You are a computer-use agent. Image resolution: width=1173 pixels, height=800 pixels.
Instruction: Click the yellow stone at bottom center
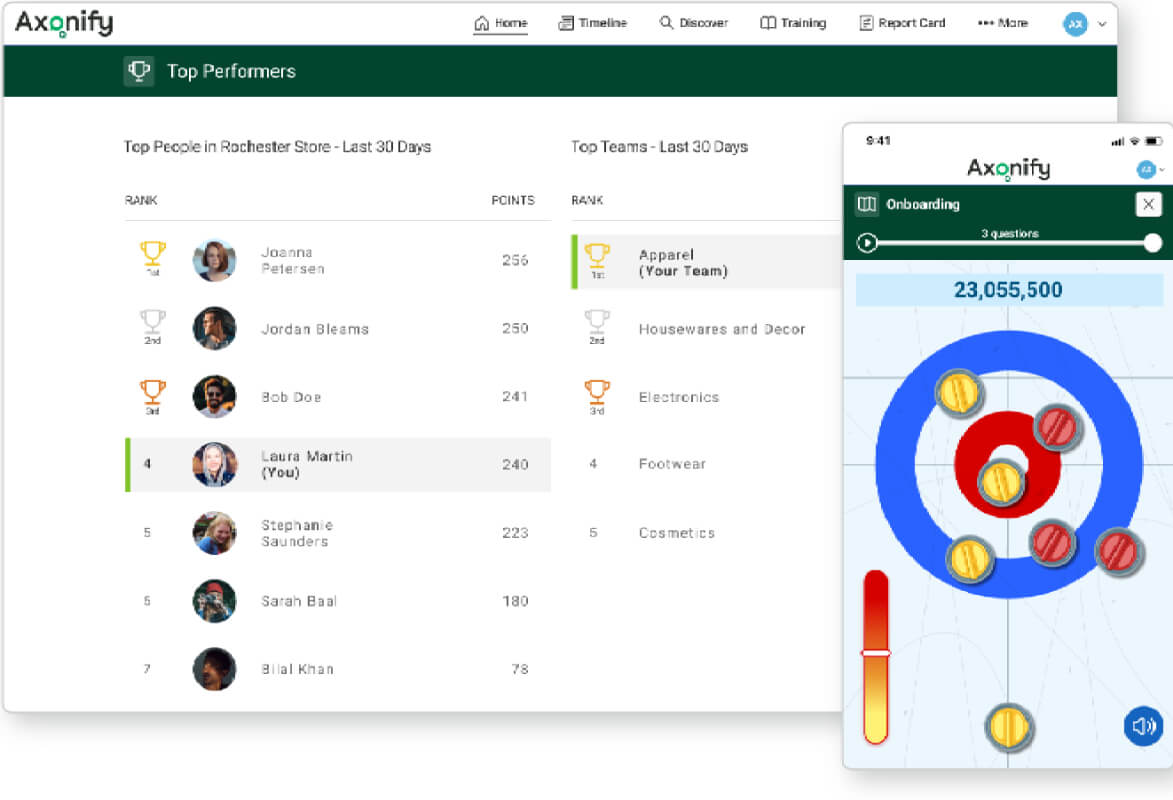coord(1008,727)
